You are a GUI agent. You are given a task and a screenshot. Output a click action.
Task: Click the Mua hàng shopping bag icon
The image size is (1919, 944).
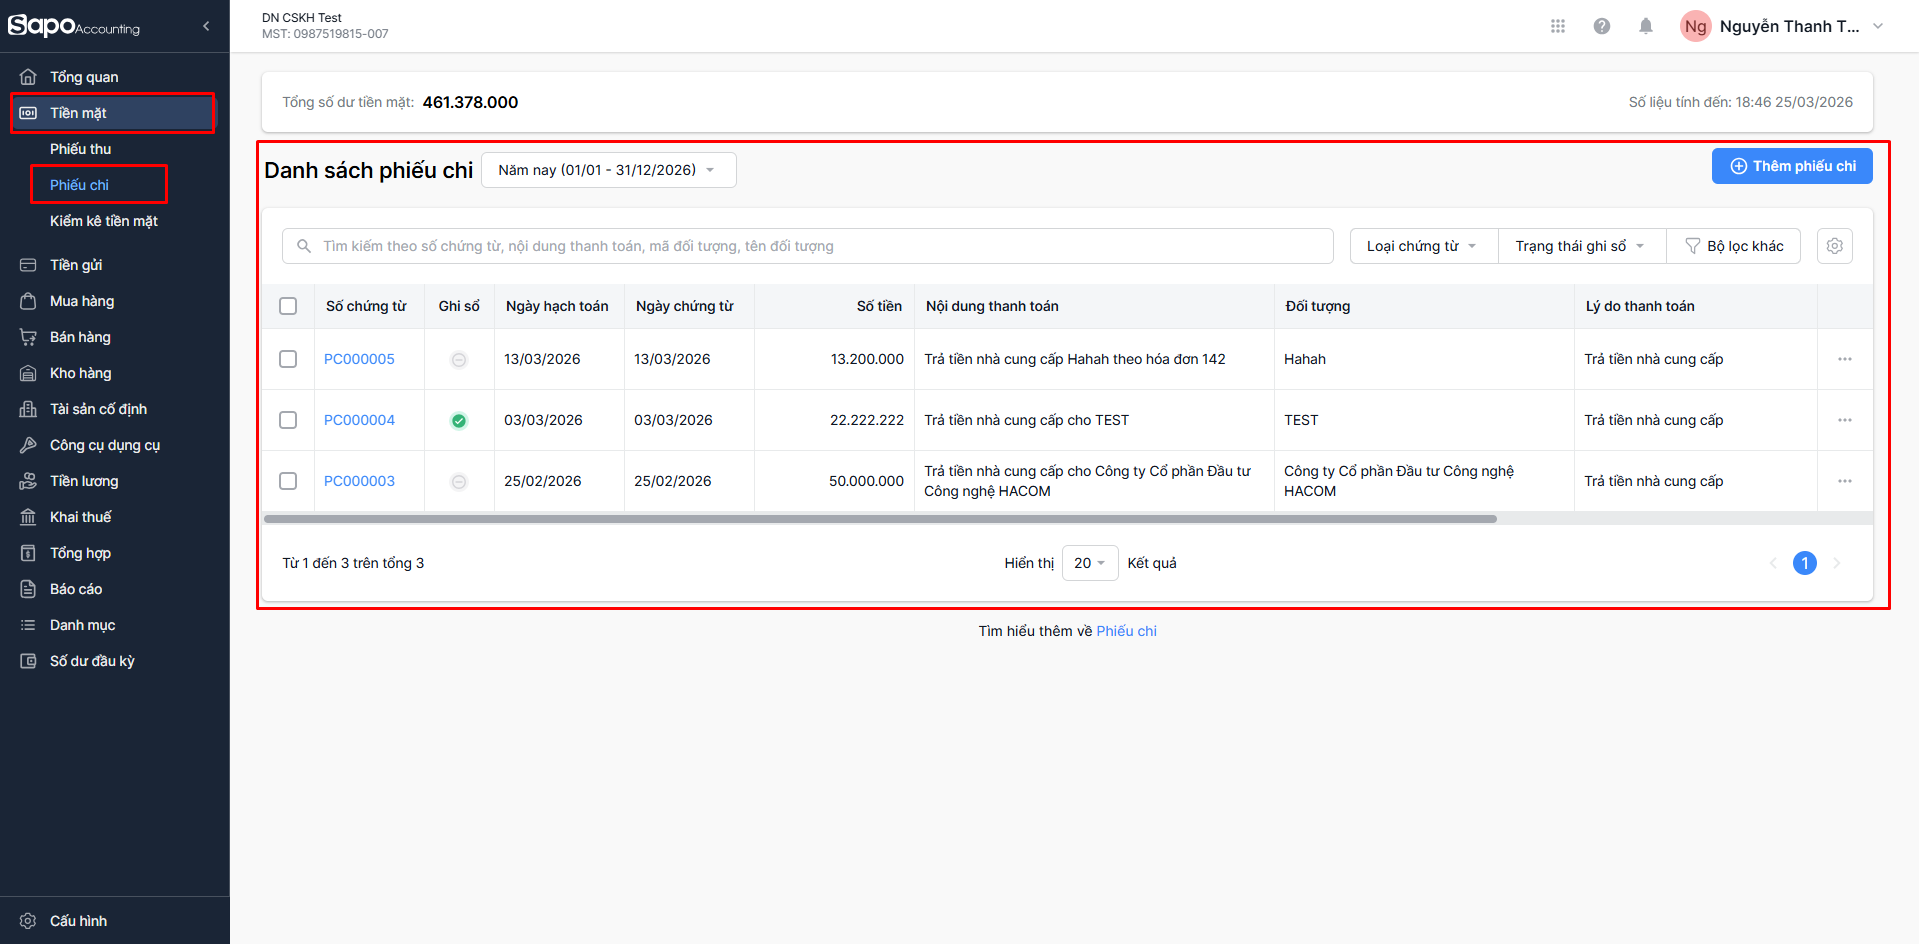pyautogui.click(x=28, y=301)
